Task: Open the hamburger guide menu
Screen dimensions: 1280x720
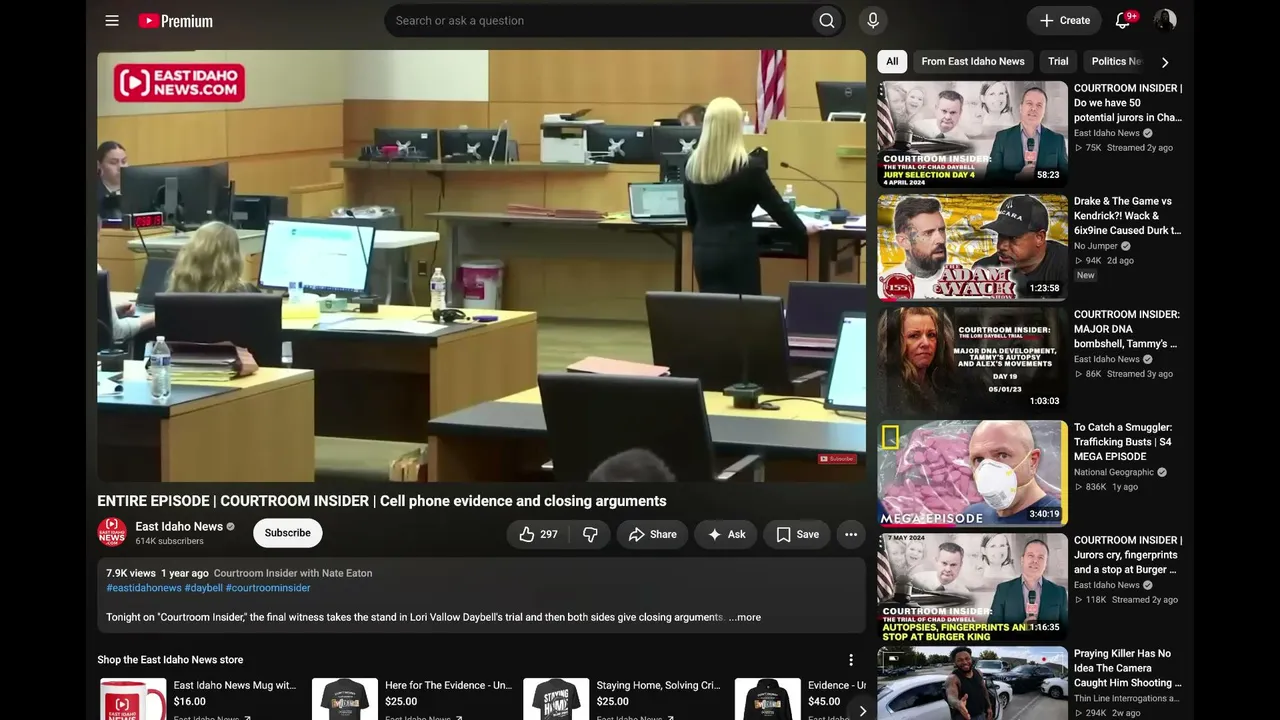Action: point(112,20)
